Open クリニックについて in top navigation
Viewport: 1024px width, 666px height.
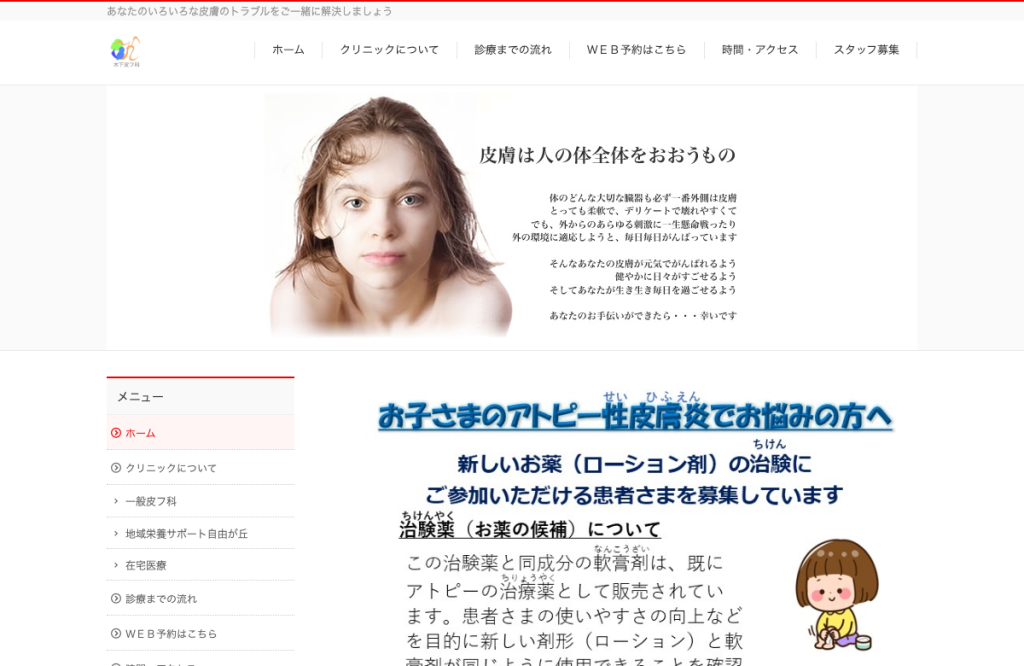[389, 50]
